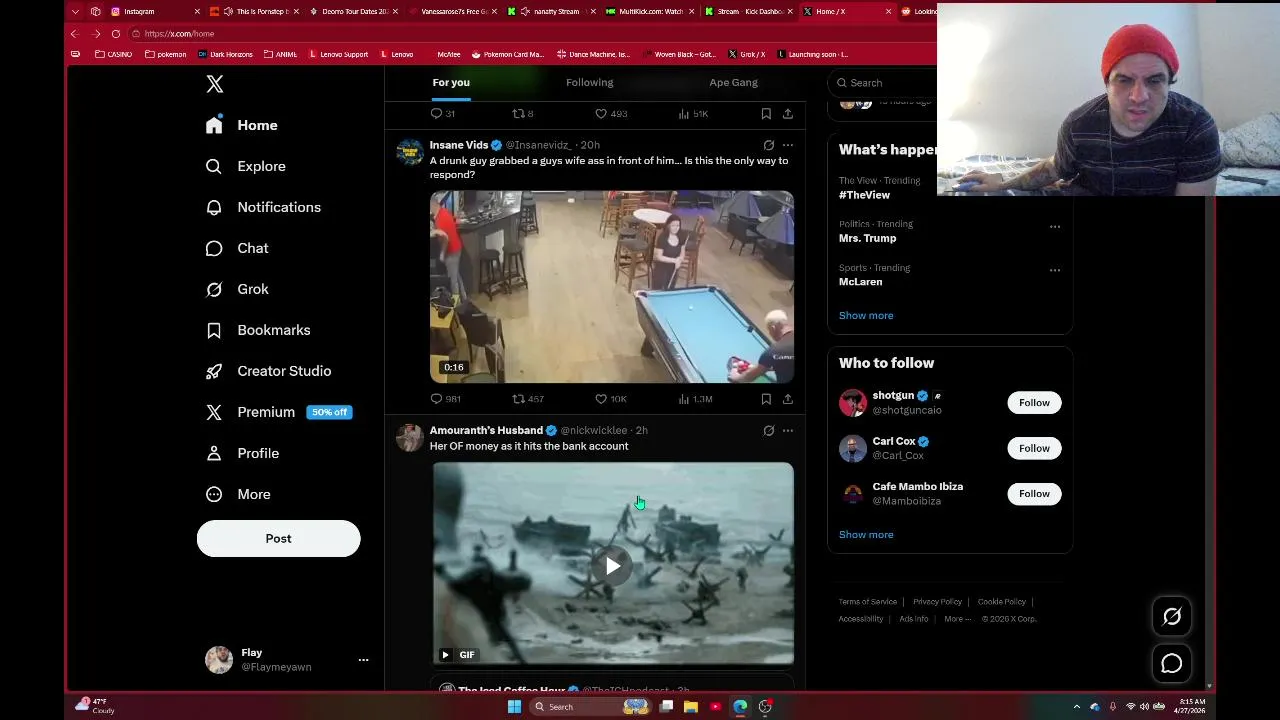Open floating Grok button
Viewport: 1280px width, 720px height.
pyautogui.click(x=1172, y=617)
